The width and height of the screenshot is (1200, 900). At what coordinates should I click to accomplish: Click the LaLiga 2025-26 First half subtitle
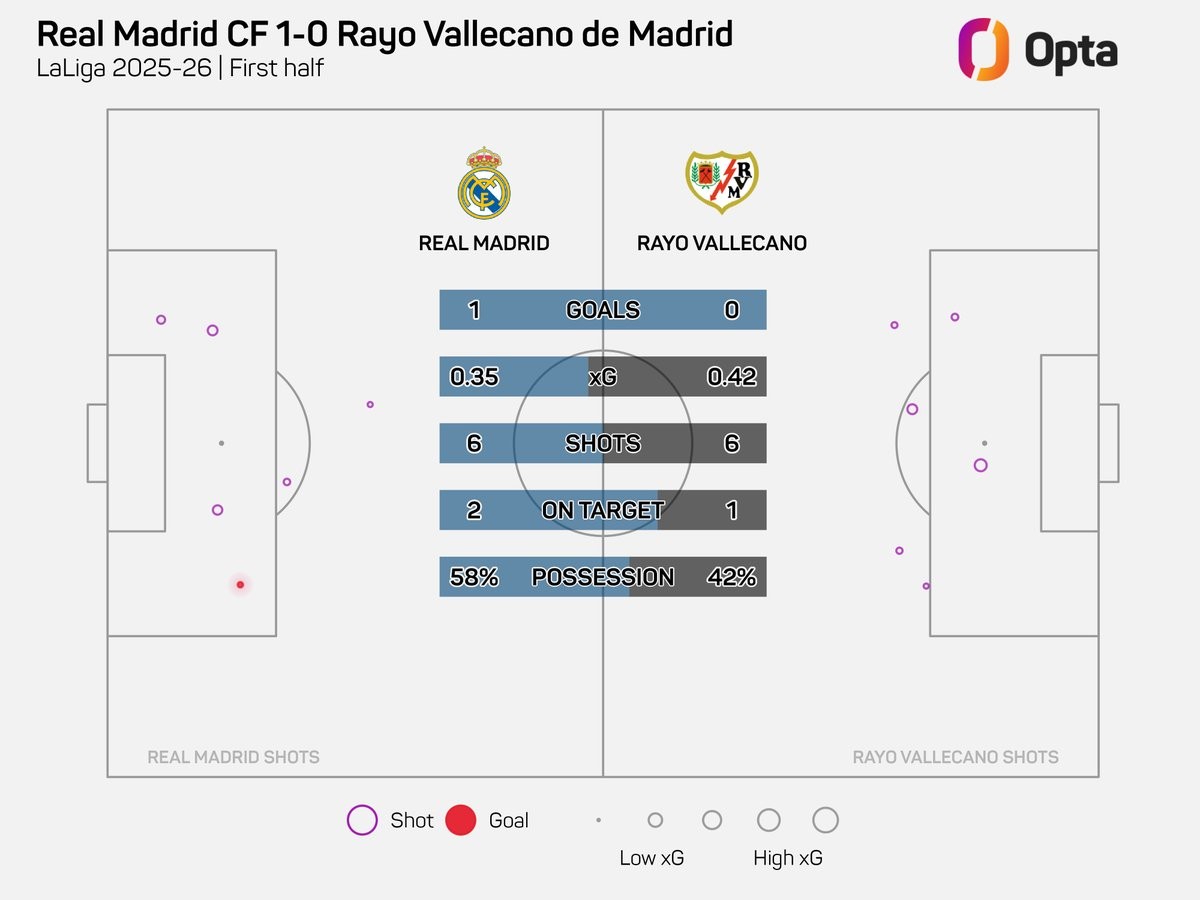pyautogui.click(x=180, y=69)
